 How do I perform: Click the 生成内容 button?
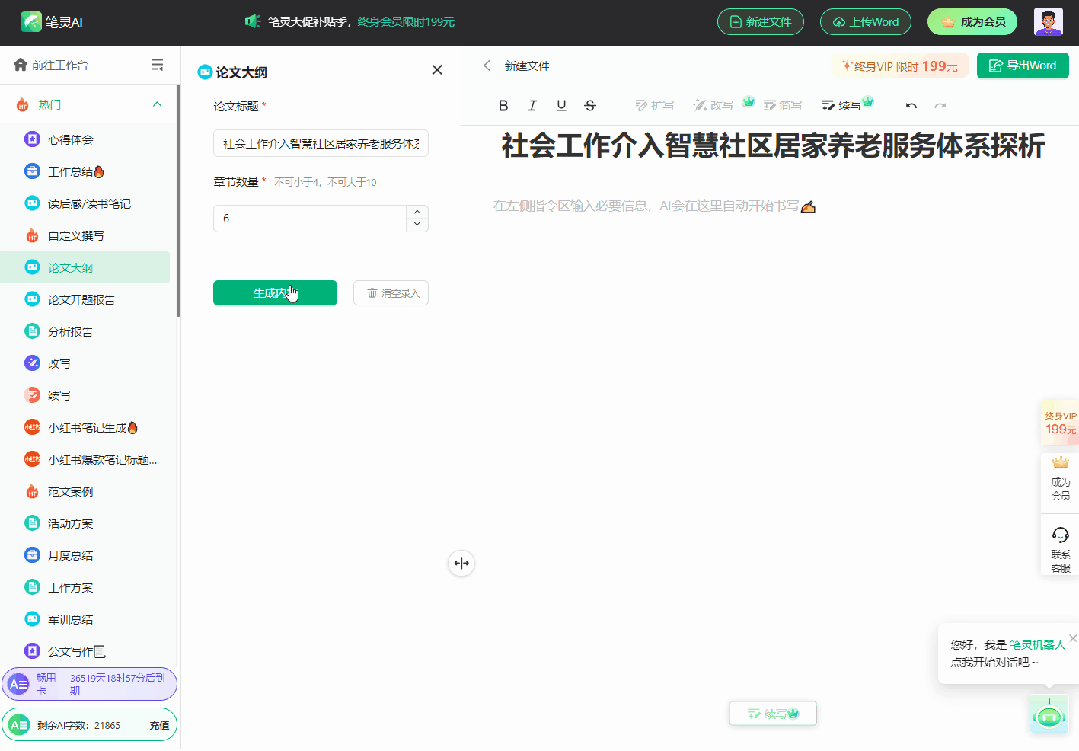pyautogui.click(x=274, y=293)
